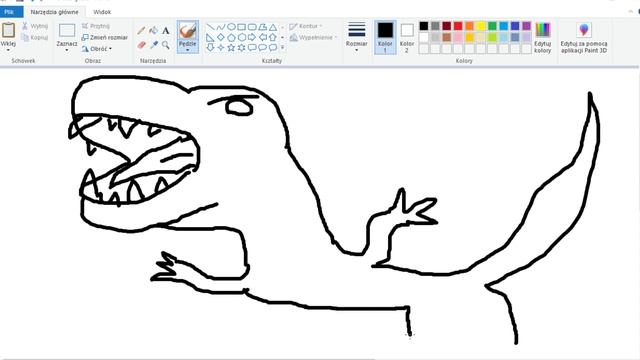Screen dimensions: 640x360
Task: Select the Text tool
Action: 165,31
